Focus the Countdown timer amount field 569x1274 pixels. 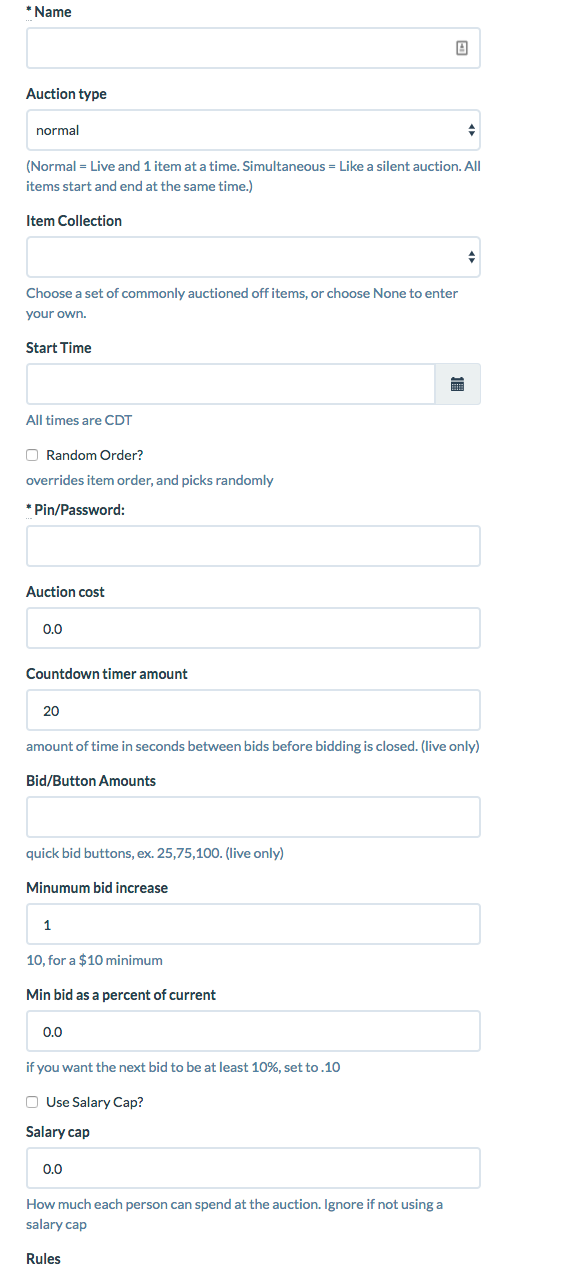(253, 710)
